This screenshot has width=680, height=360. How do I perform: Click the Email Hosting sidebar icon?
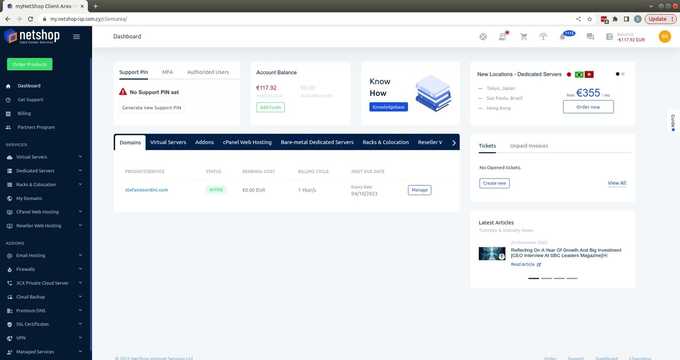(10, 255)
